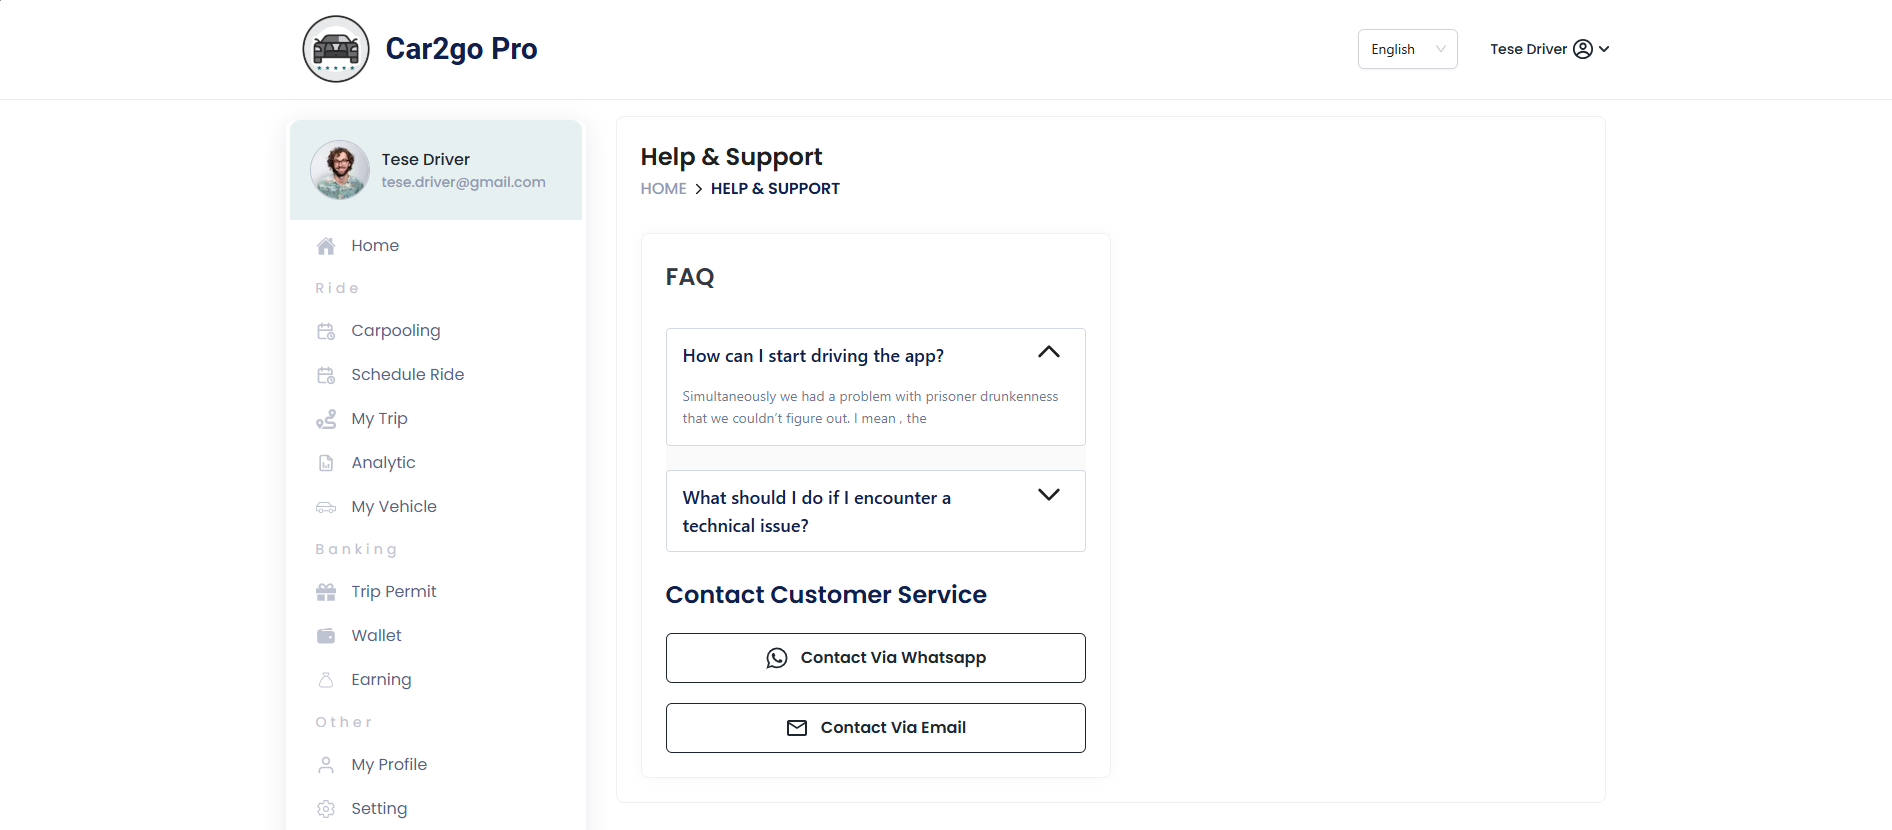This screenshot has width=1892, height=830.
Task: Open Setting gear icon in sidebar
Action: click(326, 809)
